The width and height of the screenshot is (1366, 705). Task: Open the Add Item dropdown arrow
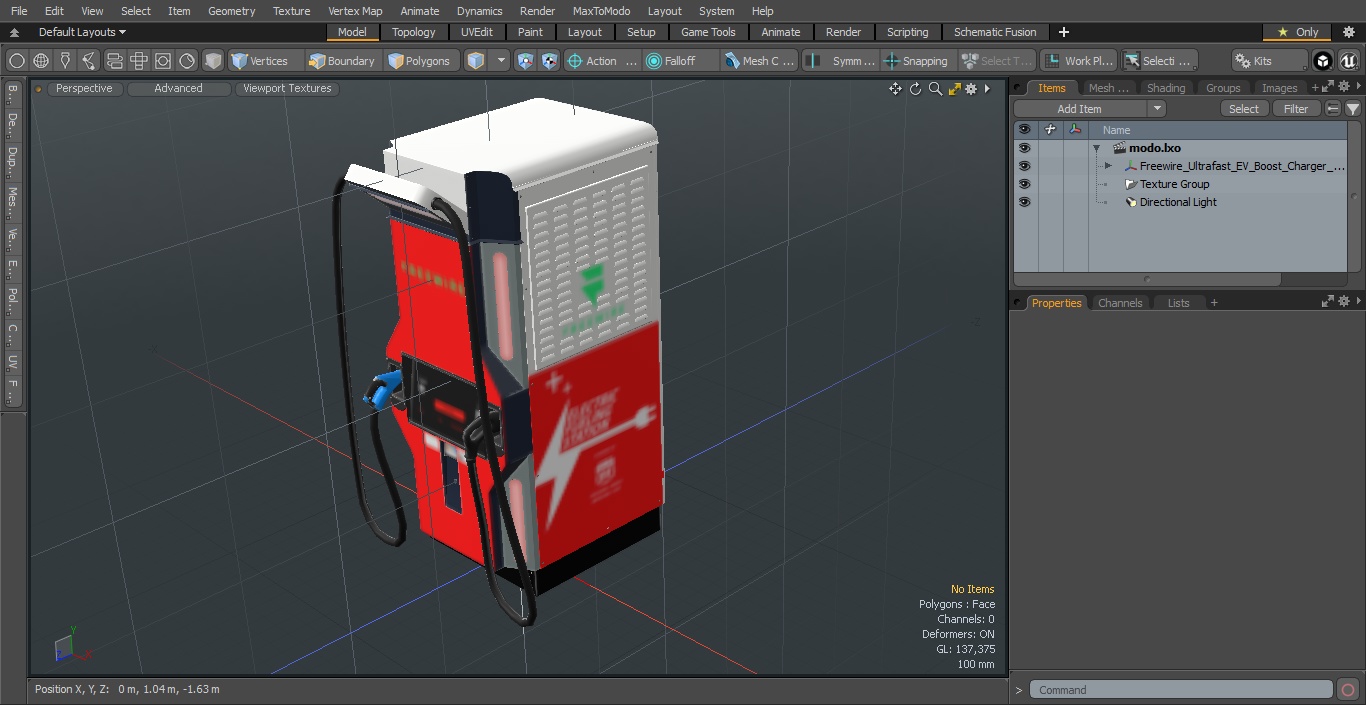1157,109
